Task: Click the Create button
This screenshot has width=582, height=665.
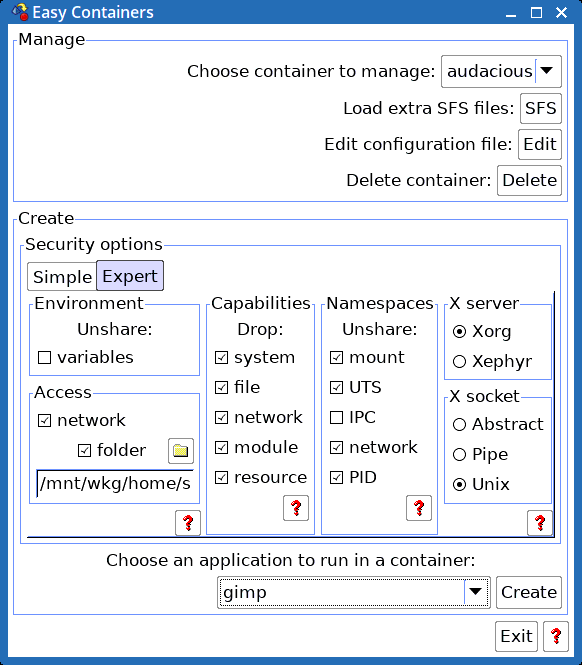Action: point(529,592)
